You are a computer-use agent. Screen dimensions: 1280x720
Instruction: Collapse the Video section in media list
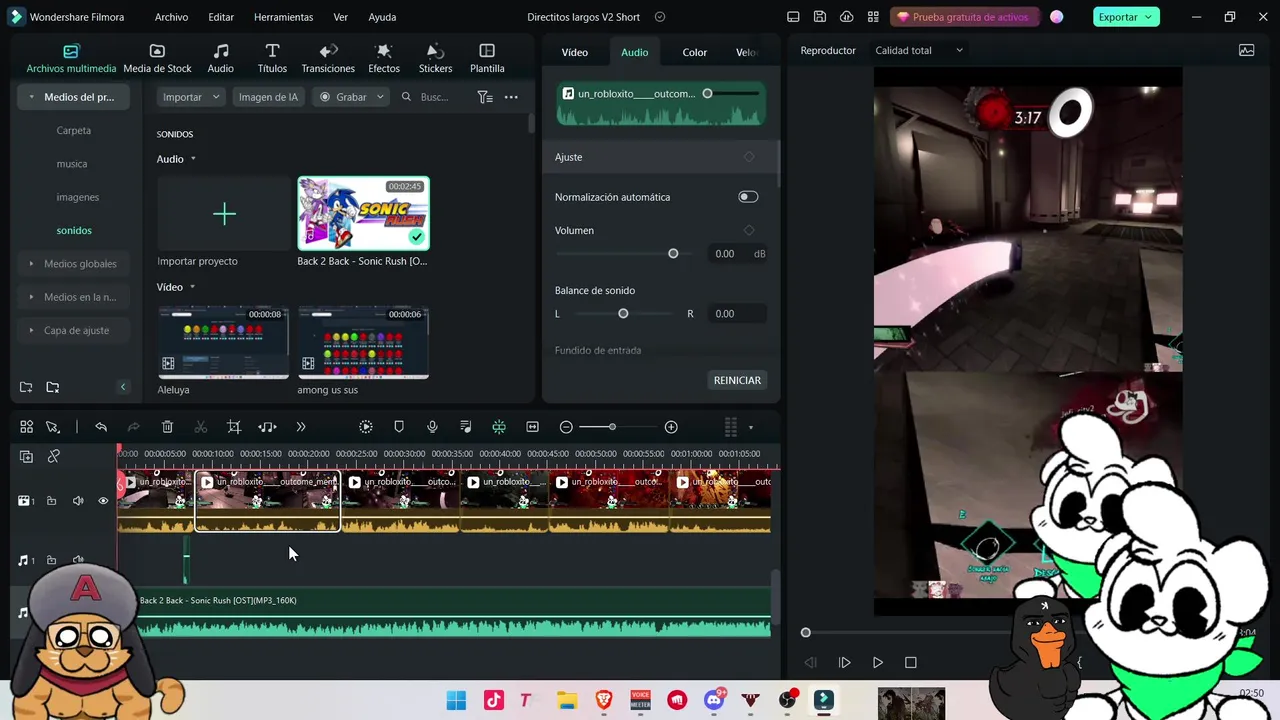click(192, 287)
